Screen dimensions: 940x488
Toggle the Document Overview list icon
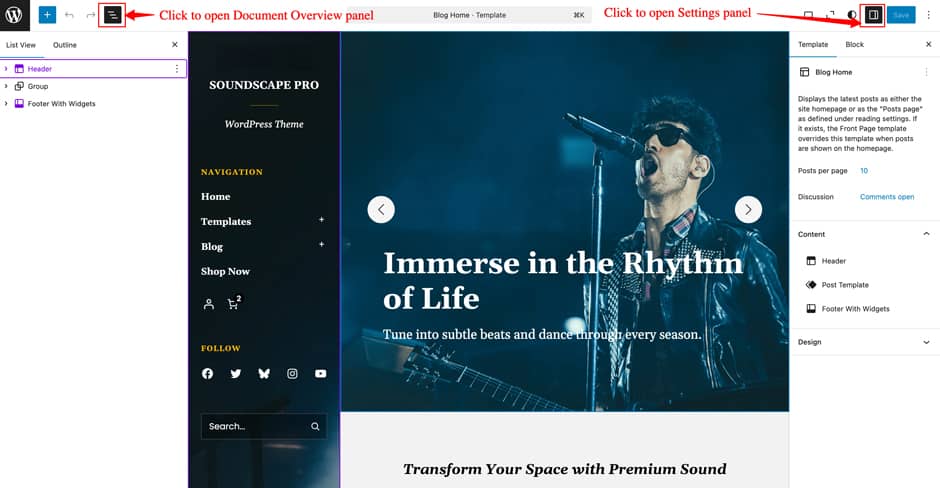pyautogui.click(x=112, y=15)
